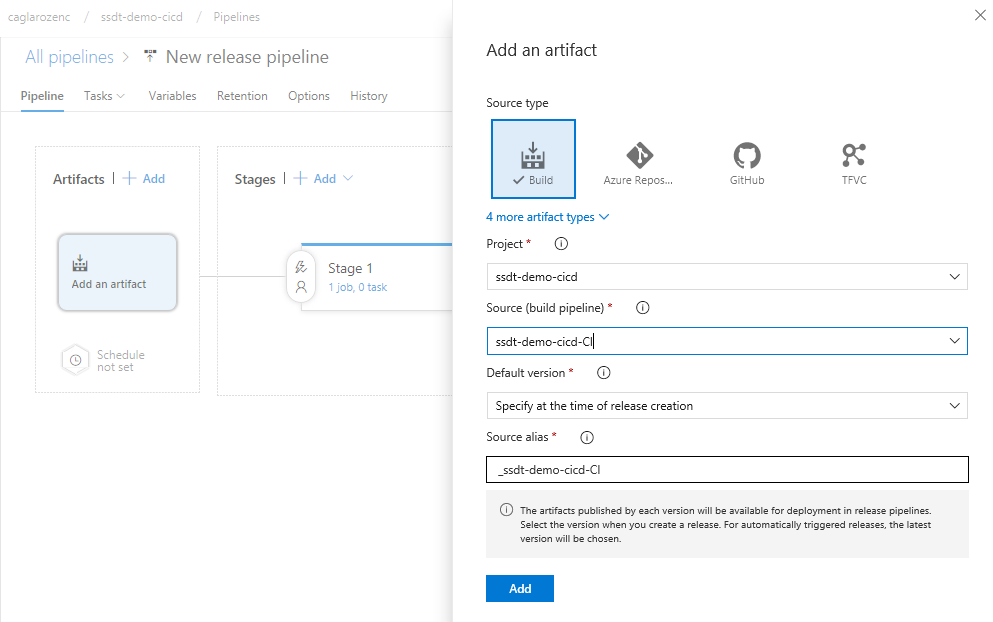Close the Add an artifact panel
The height and width of the screenshot is (622, 993).
pos(979,15)
